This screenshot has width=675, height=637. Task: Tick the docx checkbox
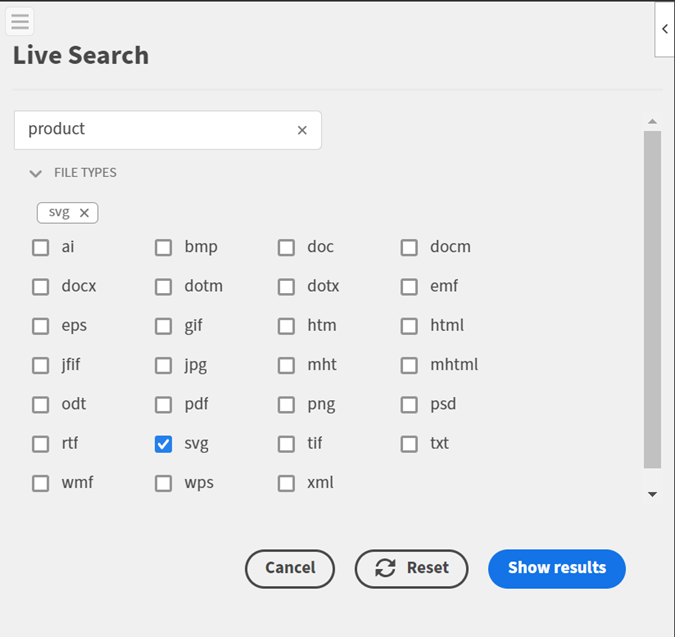pos(40,287)
